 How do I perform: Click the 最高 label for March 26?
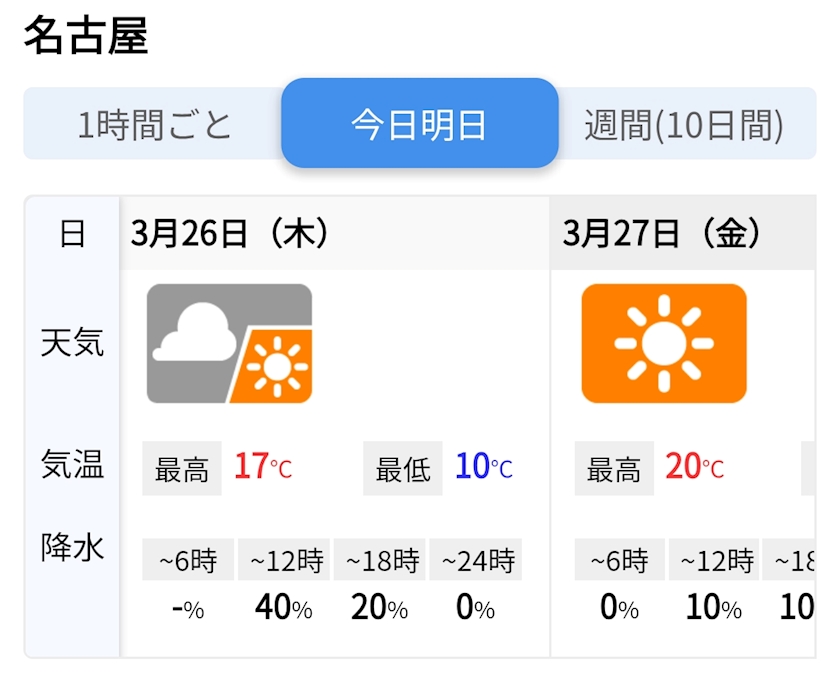(x=182, y=468)
